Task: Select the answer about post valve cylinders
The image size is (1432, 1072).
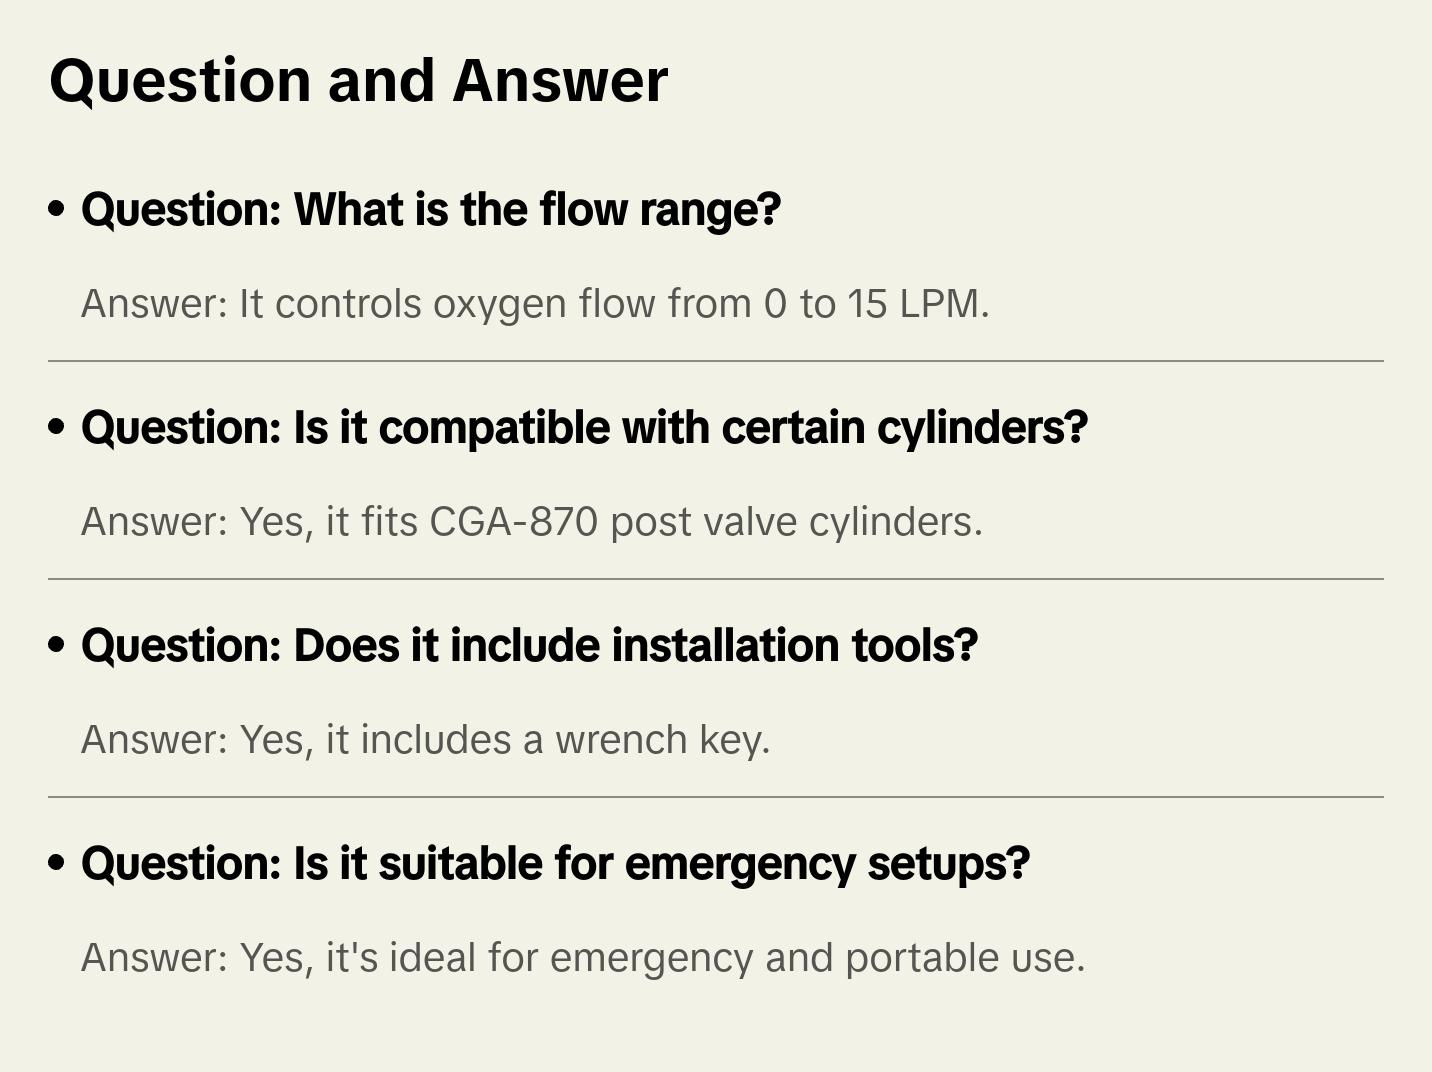Action: (x=532, y=522)
